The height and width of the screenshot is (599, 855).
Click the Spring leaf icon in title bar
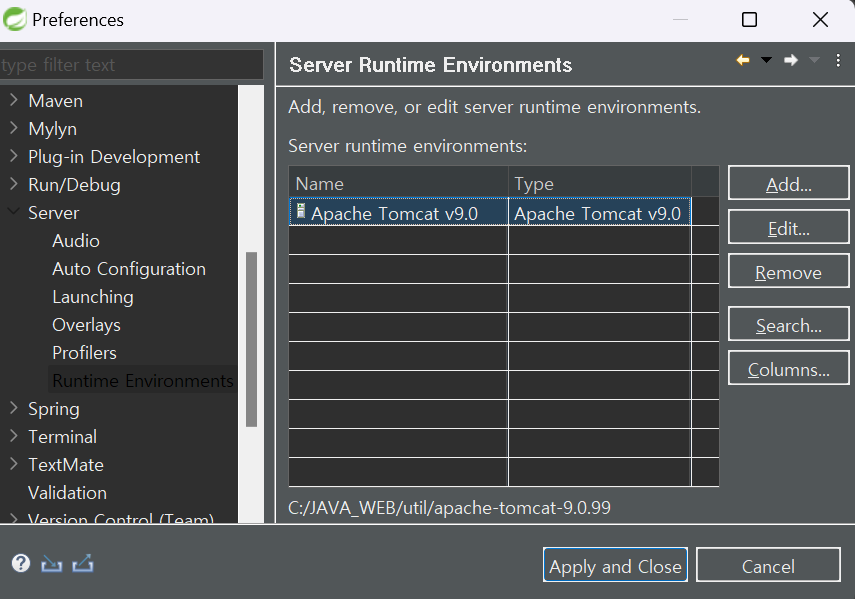15,19
